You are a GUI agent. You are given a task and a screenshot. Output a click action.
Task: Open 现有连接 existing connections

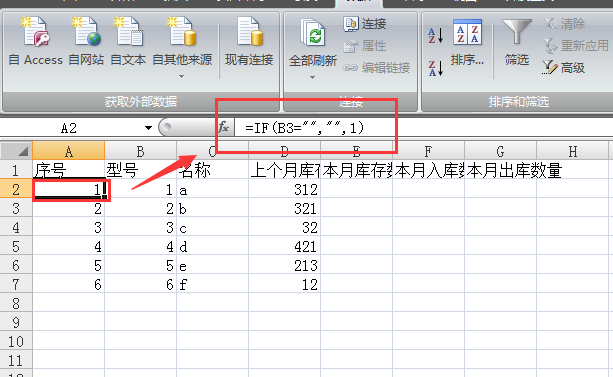(249, 42)
